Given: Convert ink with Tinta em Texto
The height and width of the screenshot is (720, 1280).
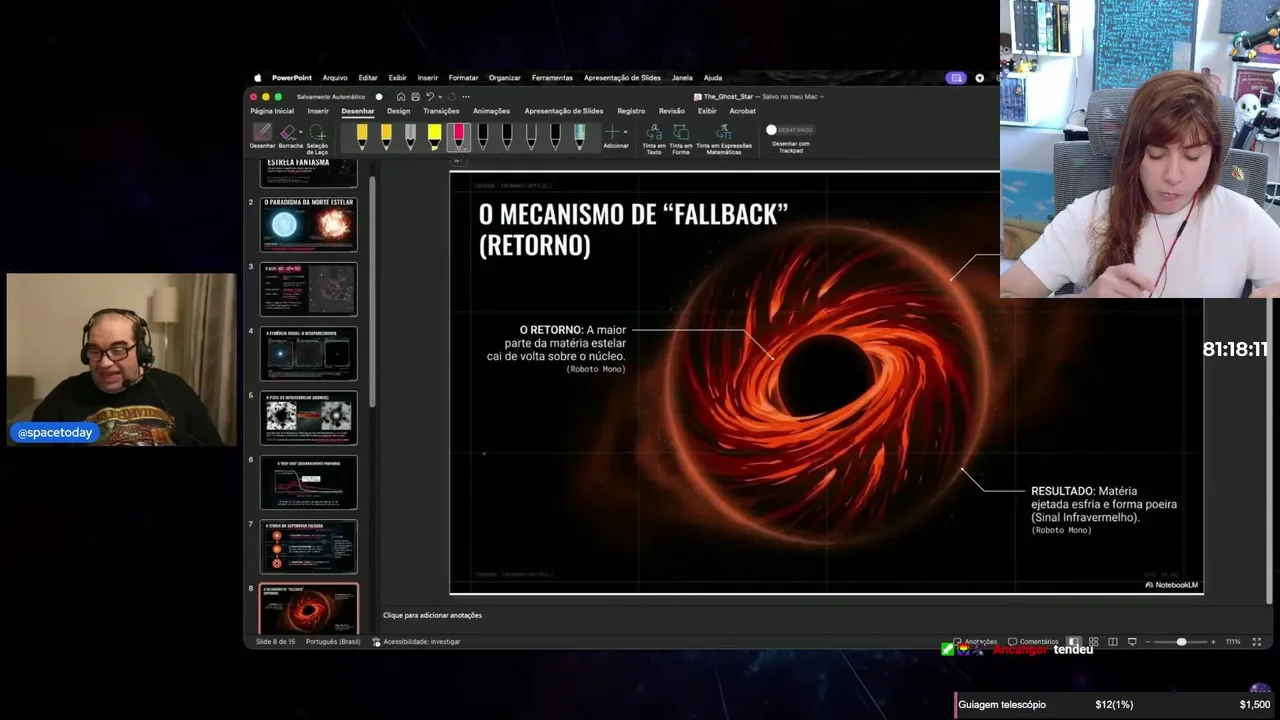Looking at the screenshot, I should pyautogui.click(x=653, y=138).
